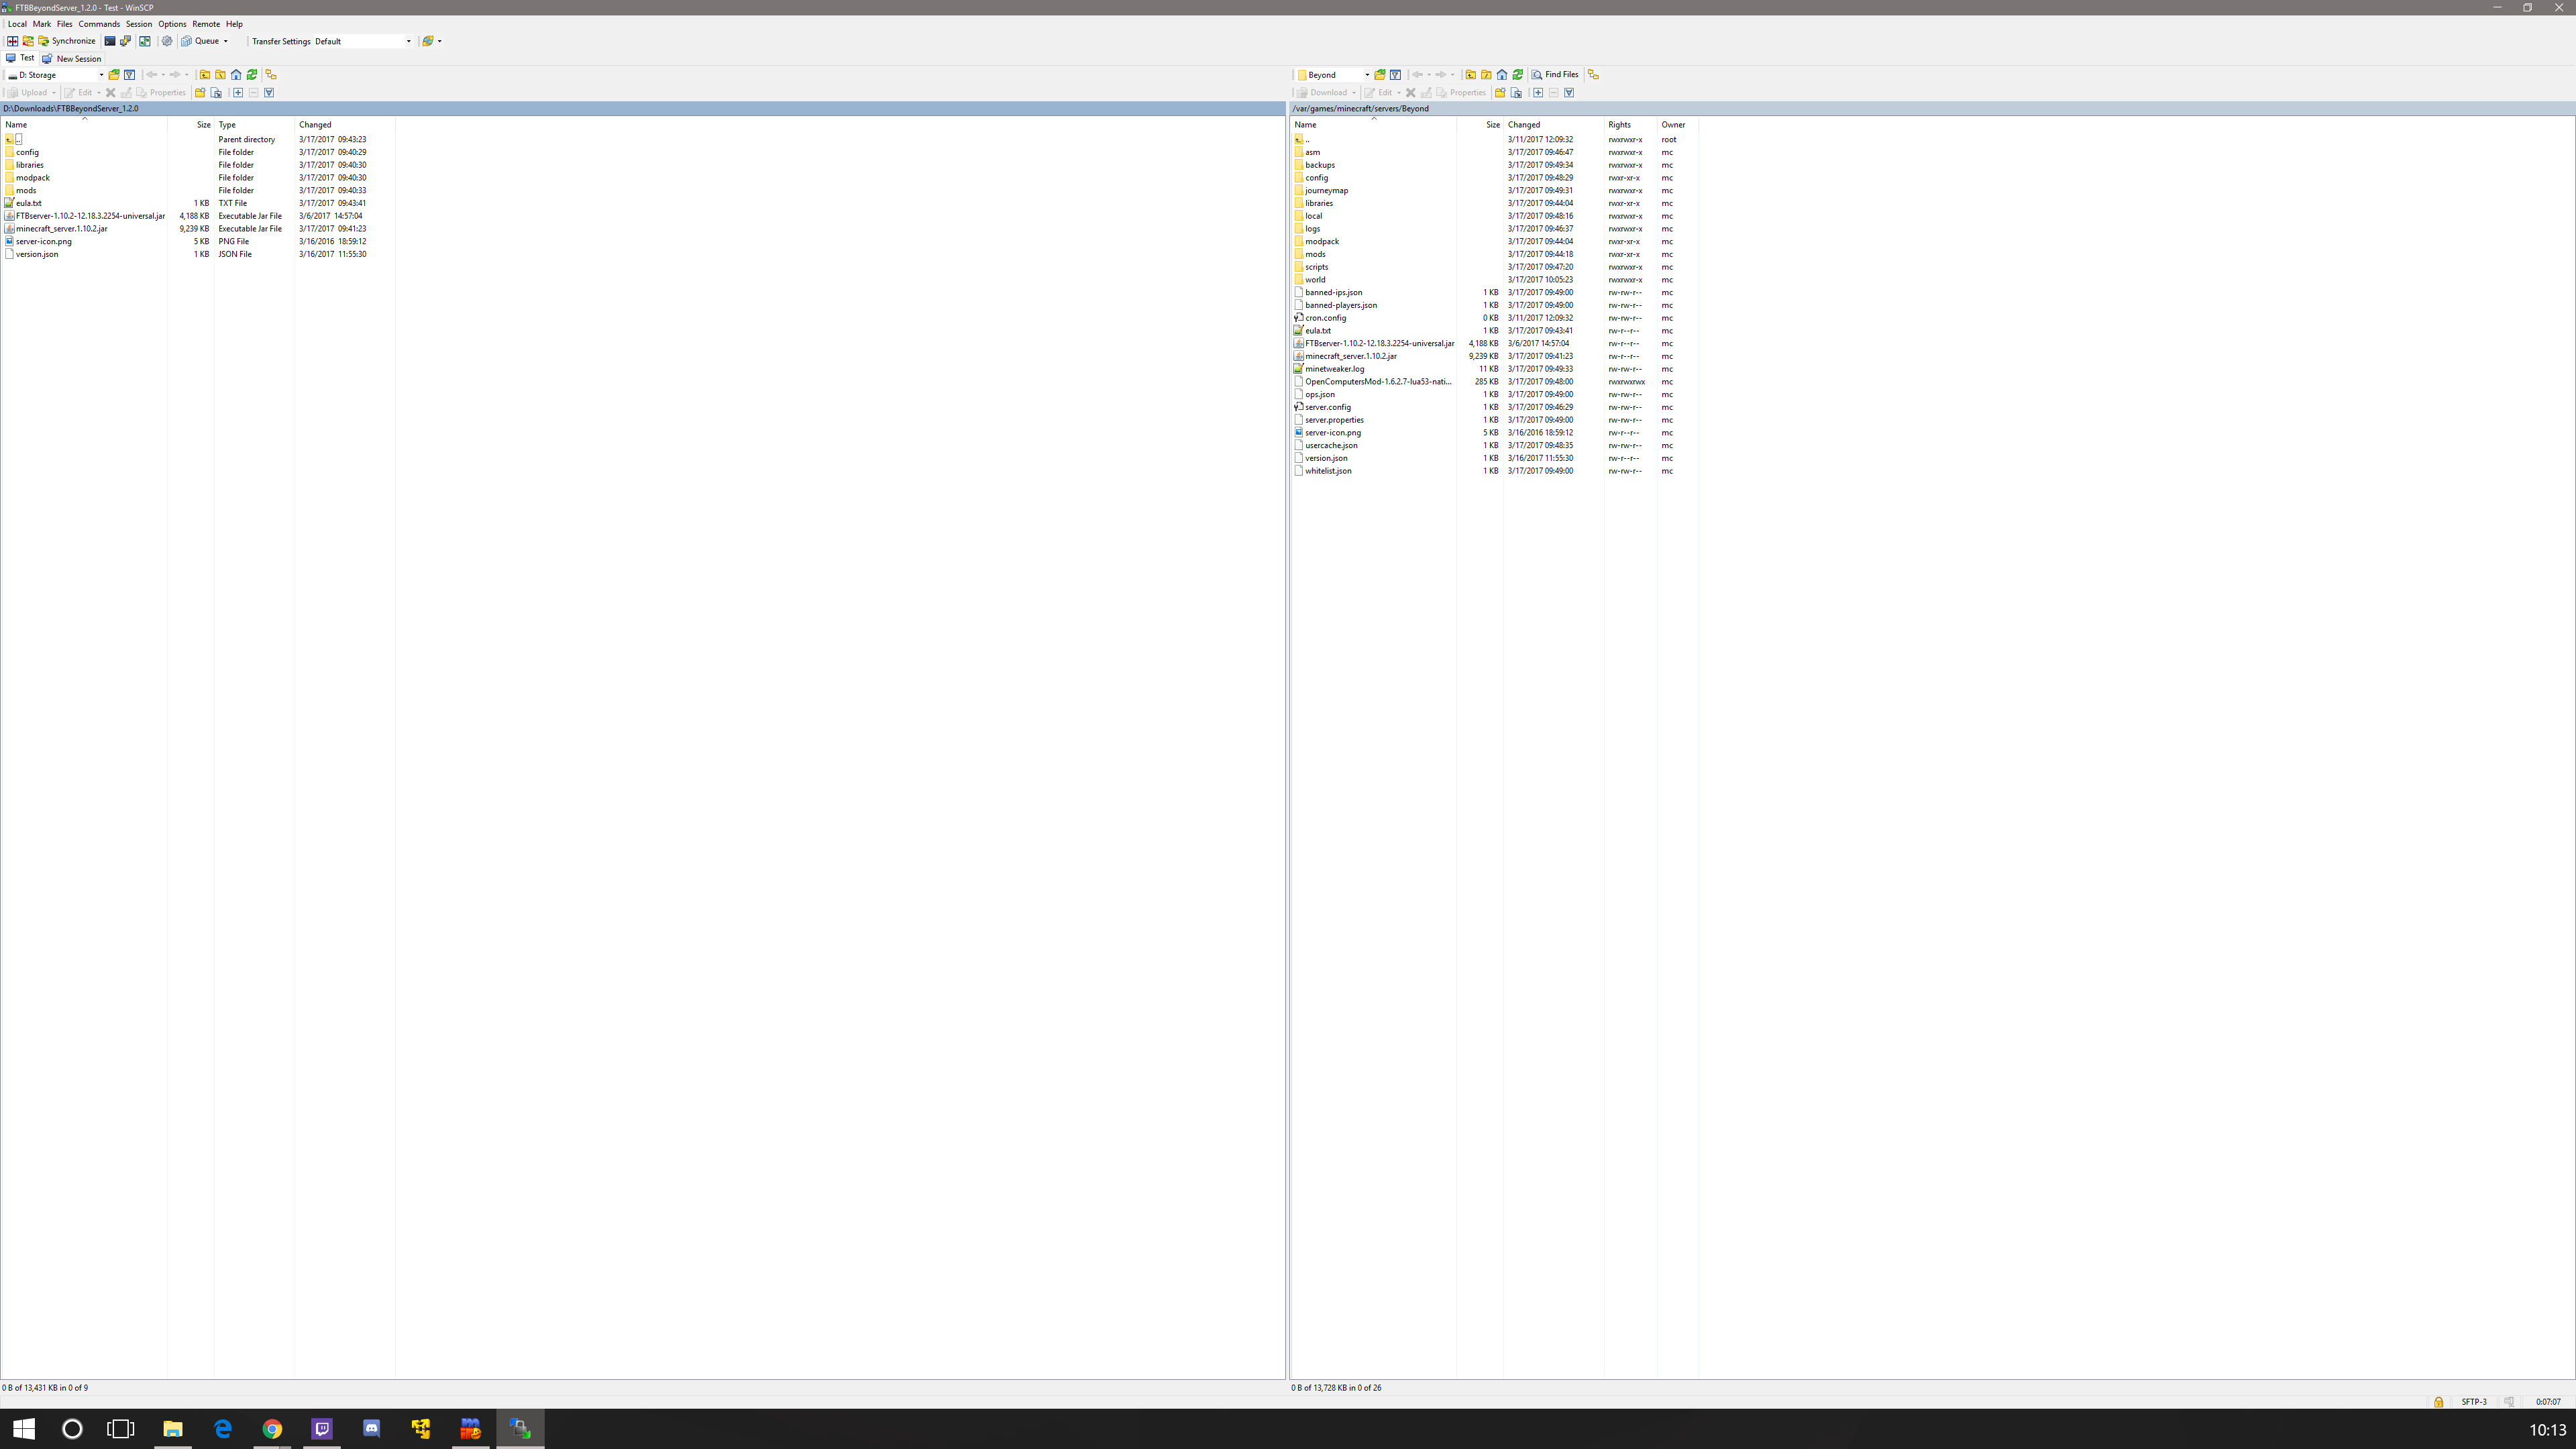Select server.properties in the remote panel
2576x1449 pixels.
[1334, 420]
